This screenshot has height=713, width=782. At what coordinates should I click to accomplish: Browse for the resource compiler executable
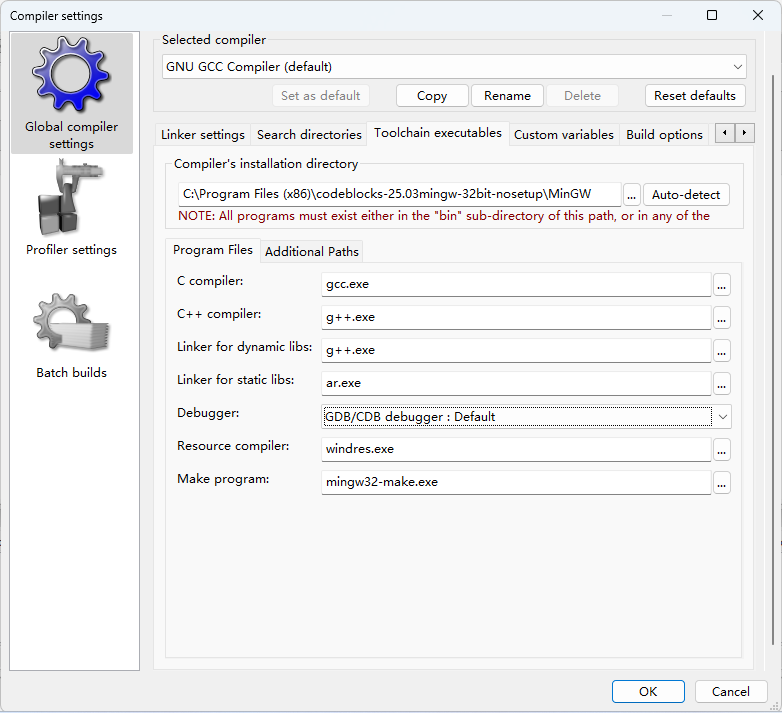pos(722,450)
